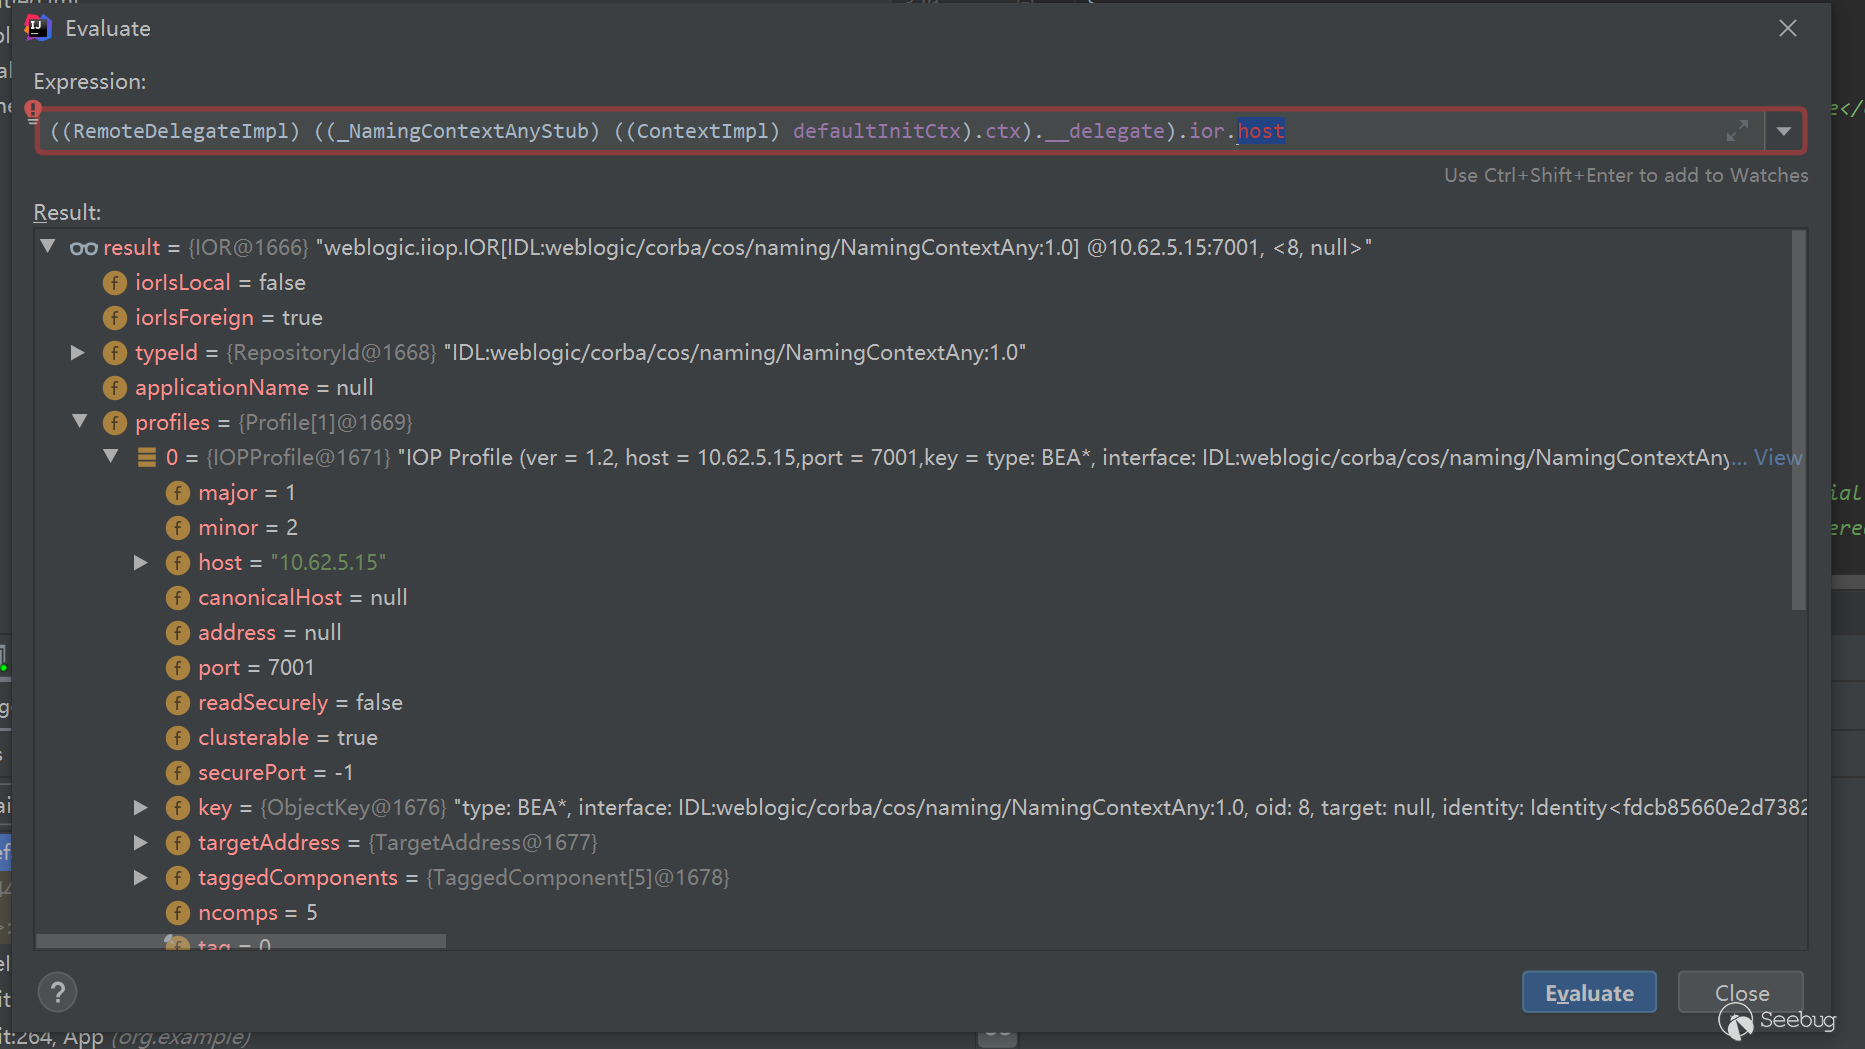The width and height of the screenshot is (1865, 1049).
Task: Click the field icon beside typeId
Action: (x=115, y=352)
